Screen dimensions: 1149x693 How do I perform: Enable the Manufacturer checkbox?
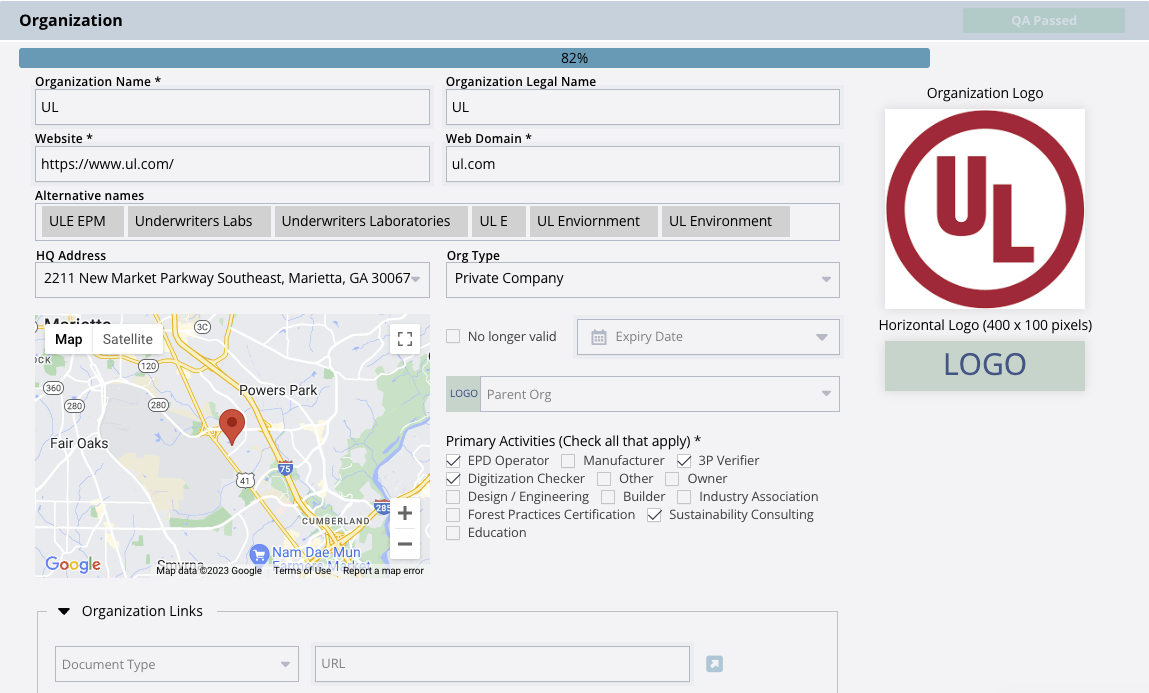[568, 461]
